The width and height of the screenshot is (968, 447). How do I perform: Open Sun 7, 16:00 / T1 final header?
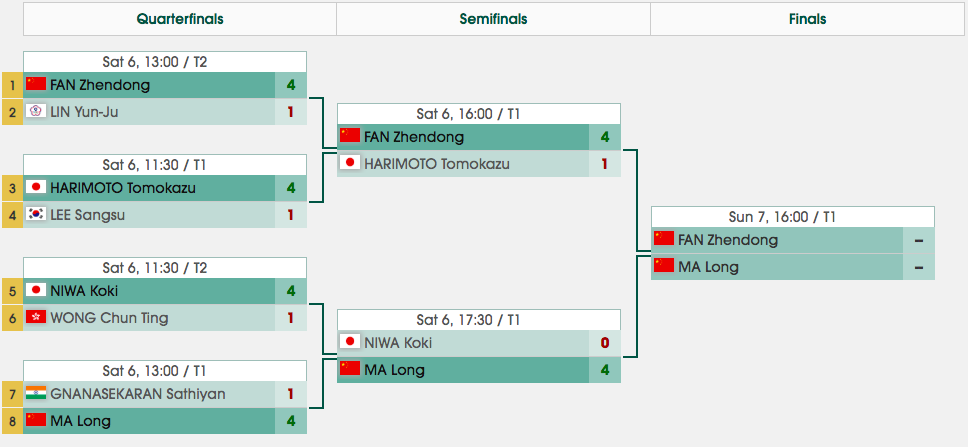coord(792,217)
